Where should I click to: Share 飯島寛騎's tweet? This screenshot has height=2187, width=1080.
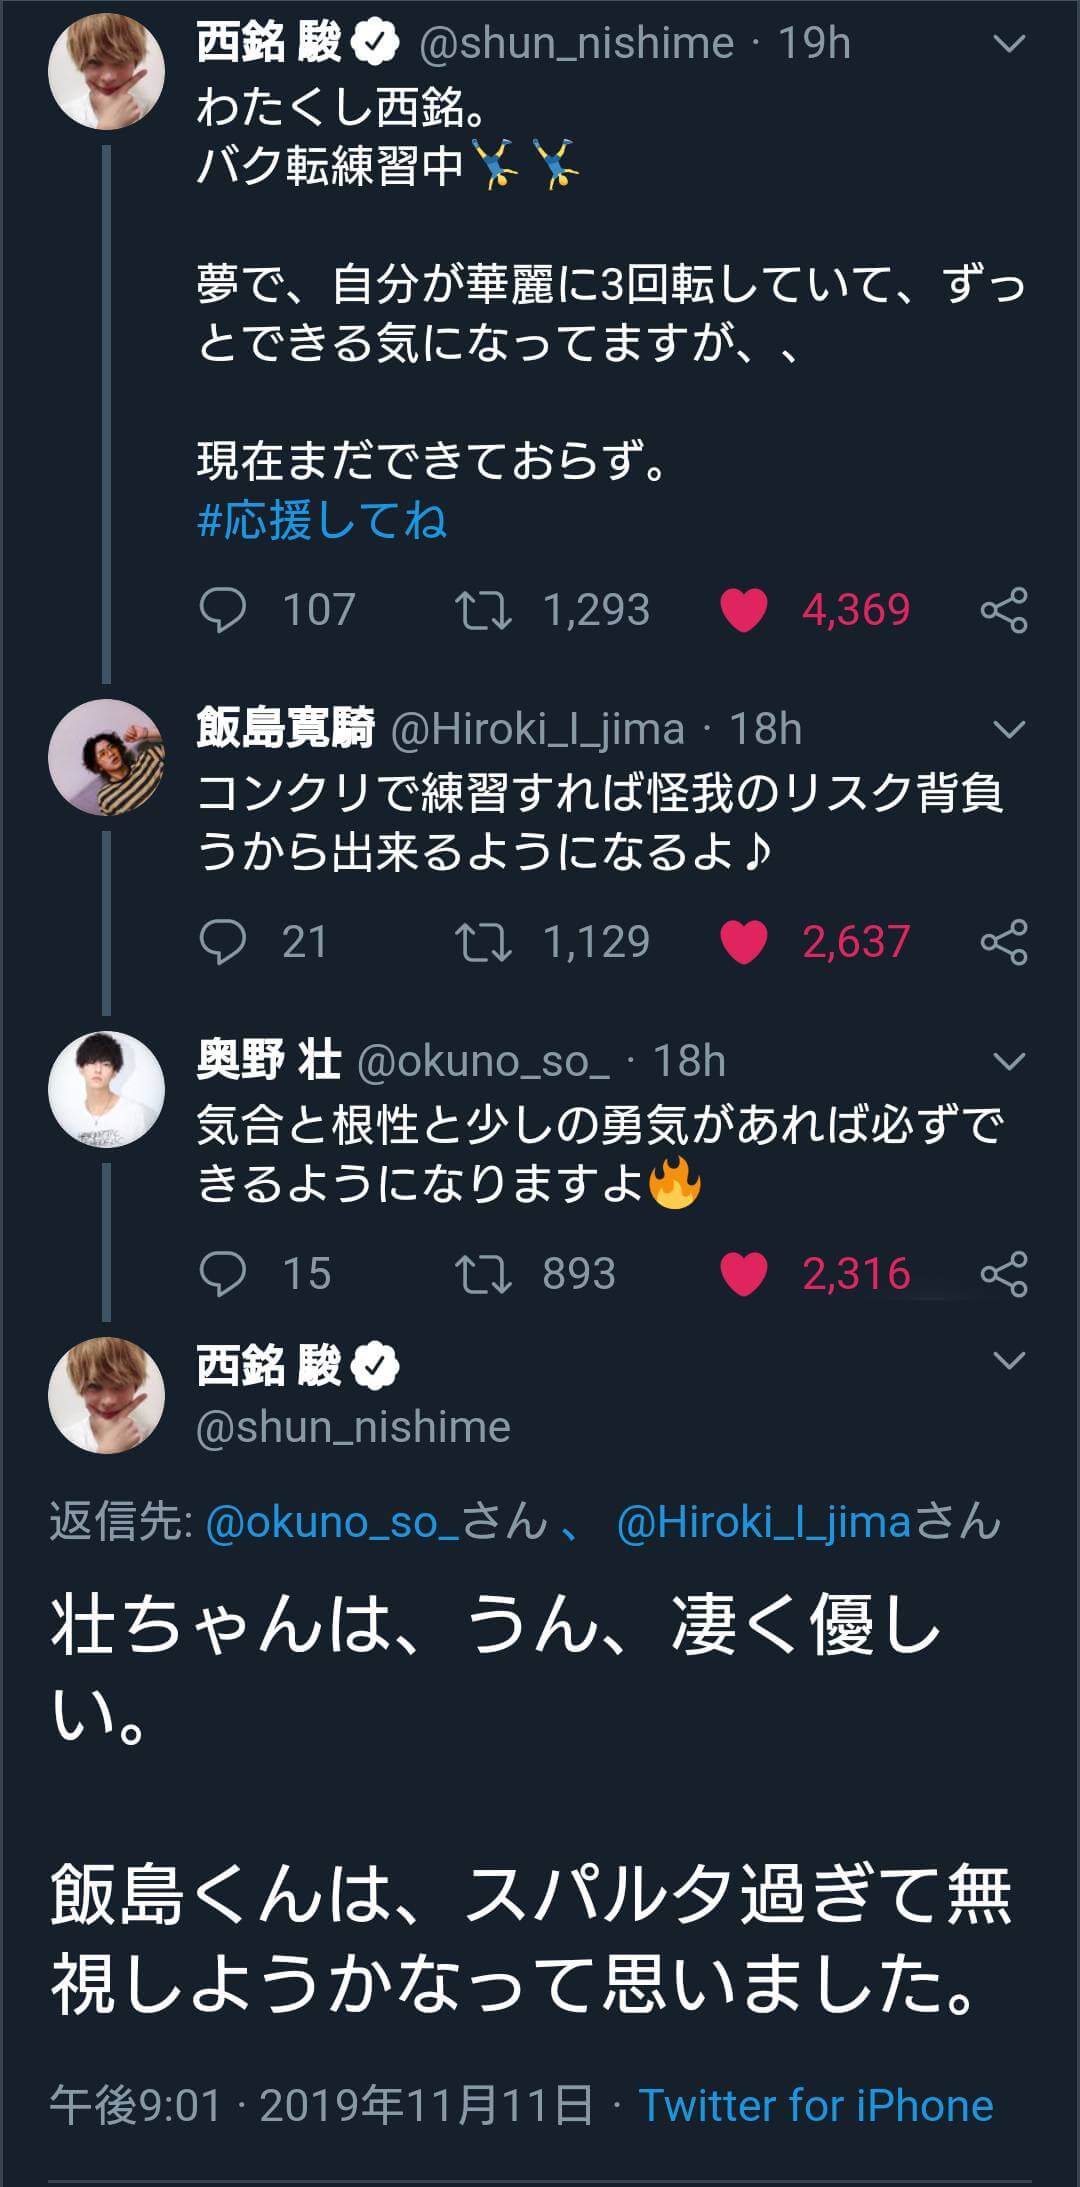(x=1004, y=942)
